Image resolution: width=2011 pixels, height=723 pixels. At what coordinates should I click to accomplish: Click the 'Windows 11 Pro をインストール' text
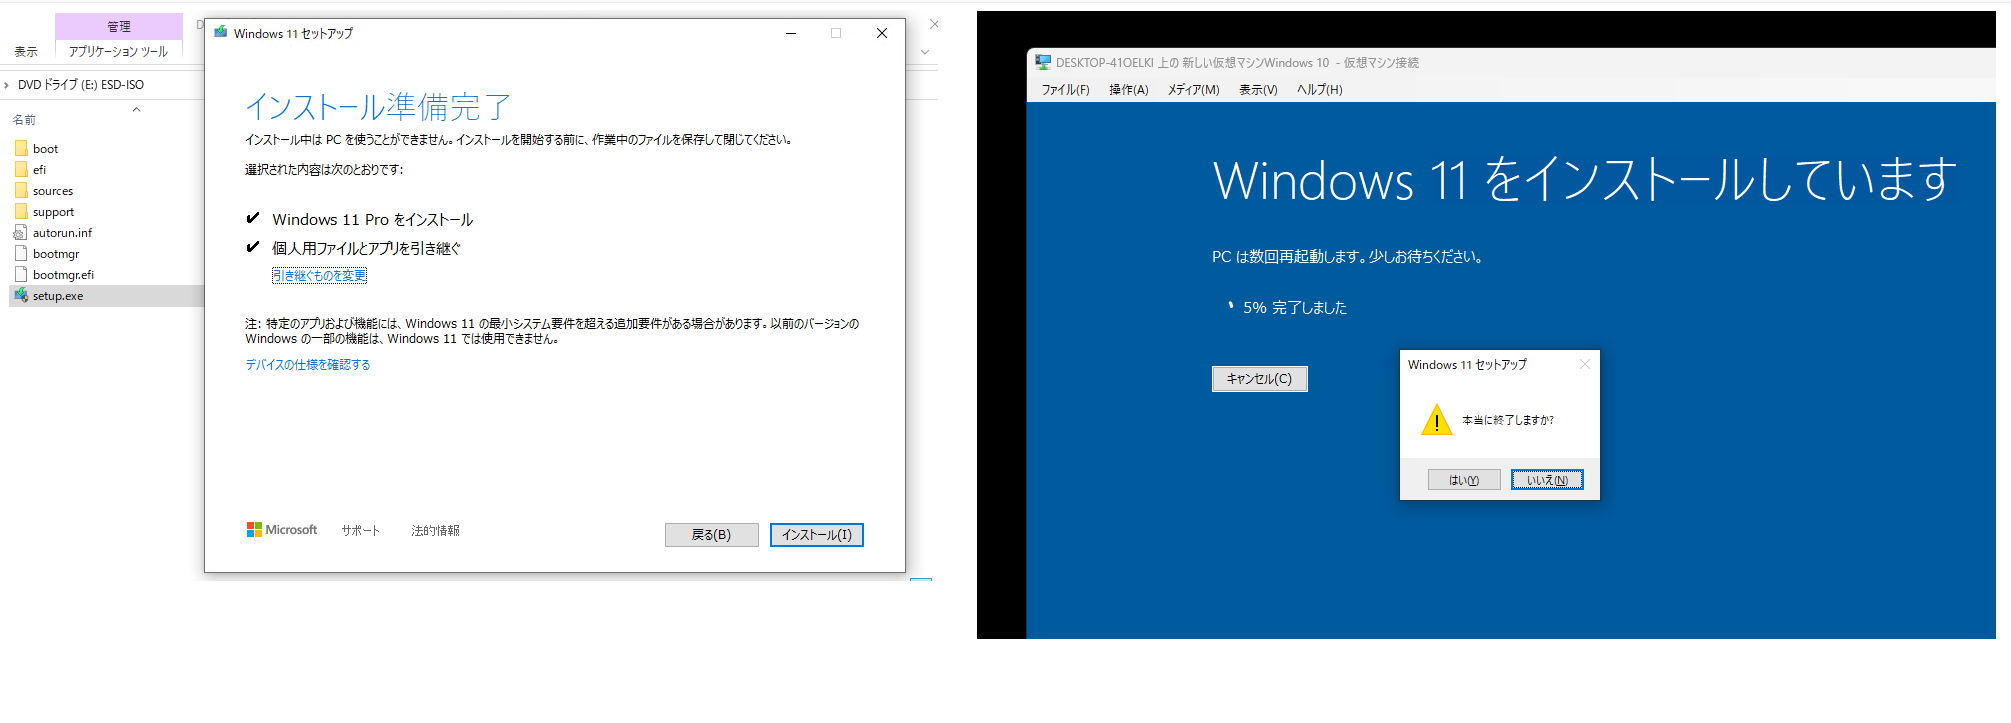[372, 220]
